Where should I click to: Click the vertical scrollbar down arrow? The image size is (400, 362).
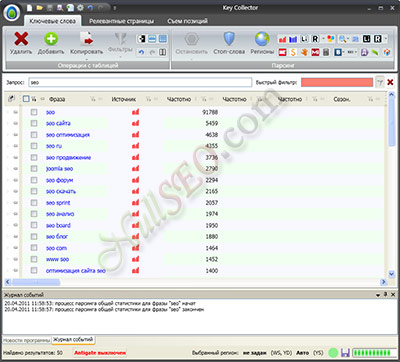pyautogui.click(x=392, y=274)
